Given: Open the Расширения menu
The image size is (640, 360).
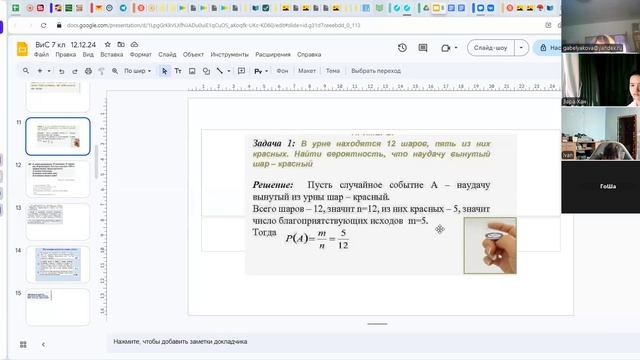Looking at the screenshot, I should point(273,54).
